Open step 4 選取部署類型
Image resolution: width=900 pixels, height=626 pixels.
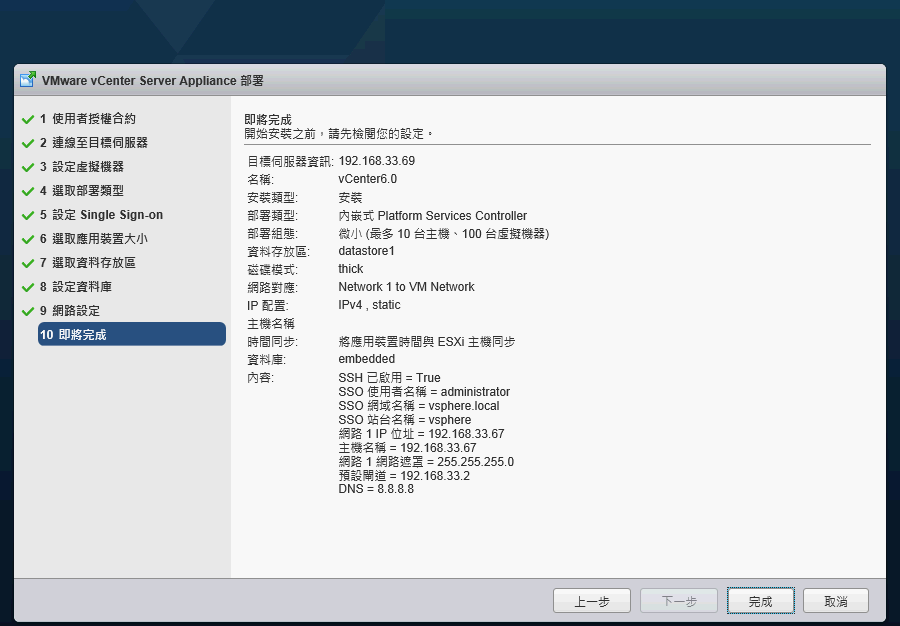click(82, 191)
